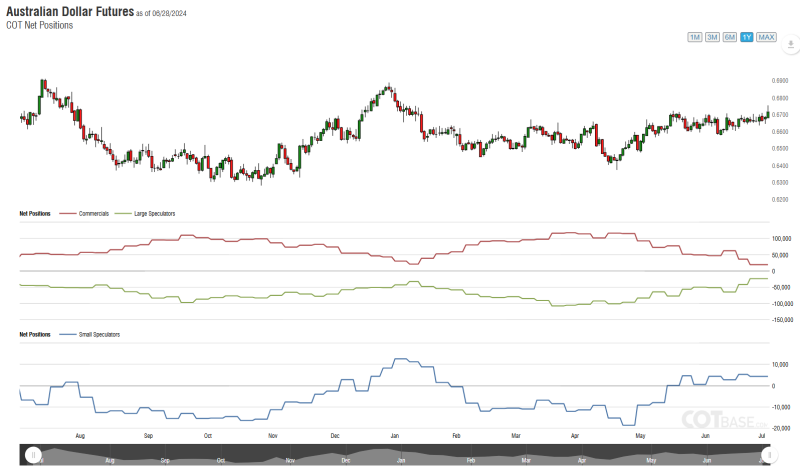800x468 pixels.
Task: Click the navigator timeline at Oct
Action: 222,459
